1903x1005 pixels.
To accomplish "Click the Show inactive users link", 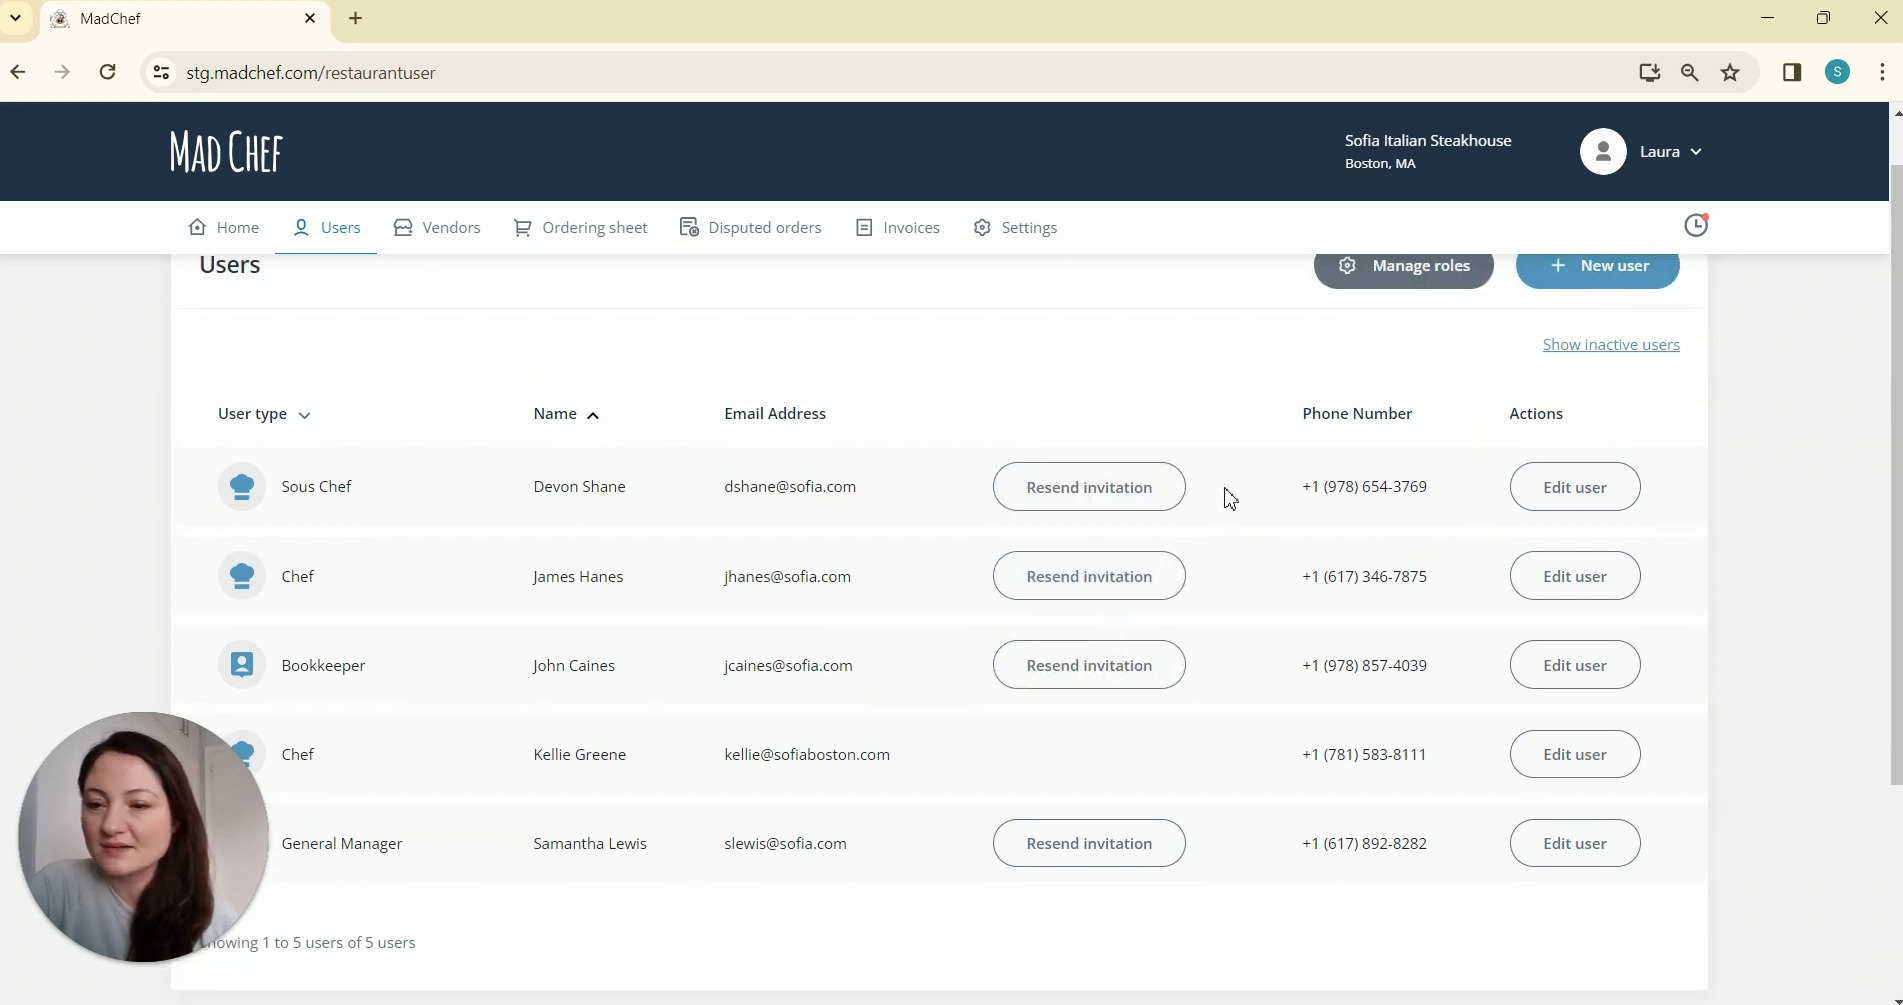I will pos(1611,345).
